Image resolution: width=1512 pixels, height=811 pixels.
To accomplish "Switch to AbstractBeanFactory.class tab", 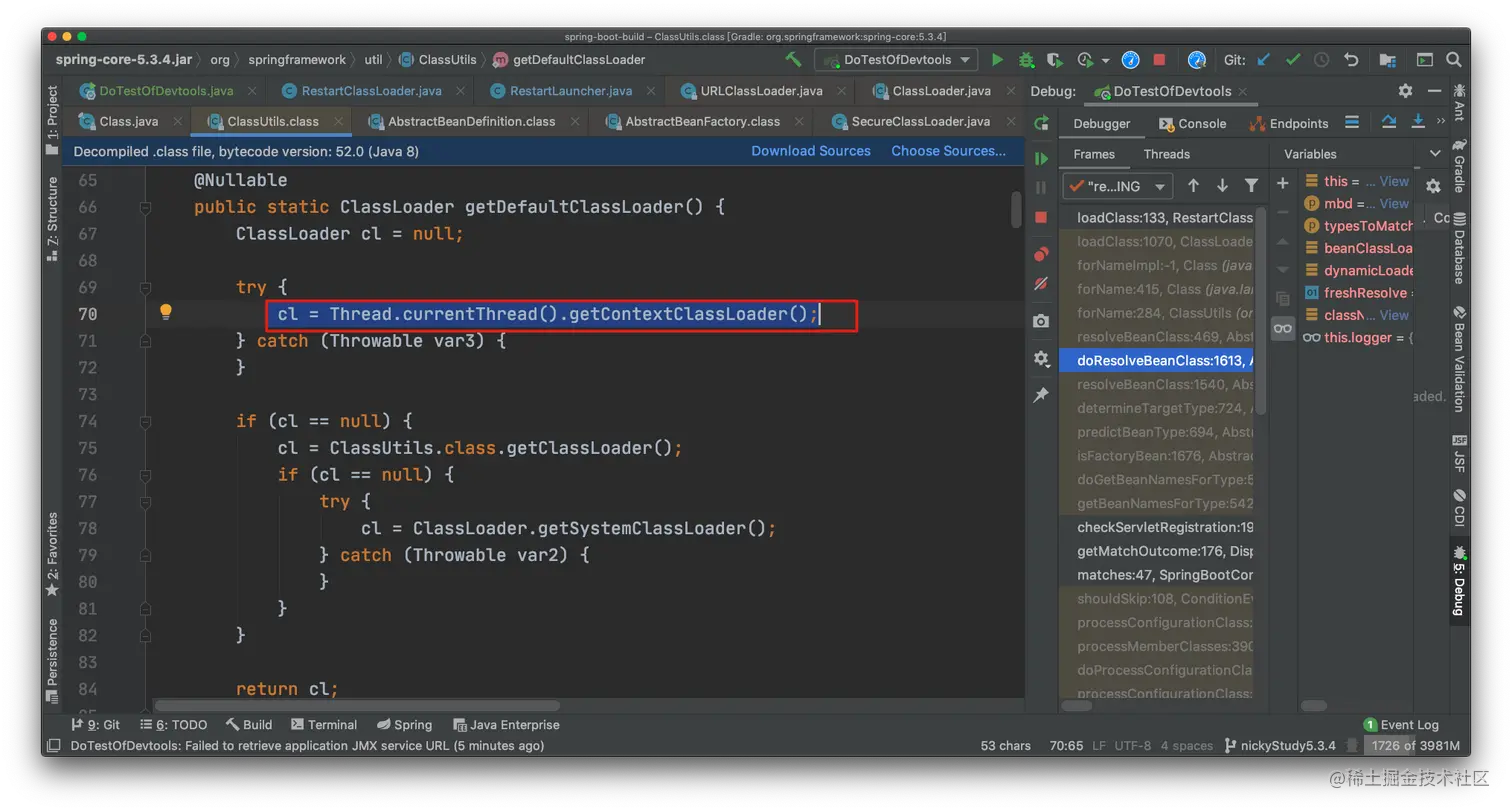I will point(702,122).
